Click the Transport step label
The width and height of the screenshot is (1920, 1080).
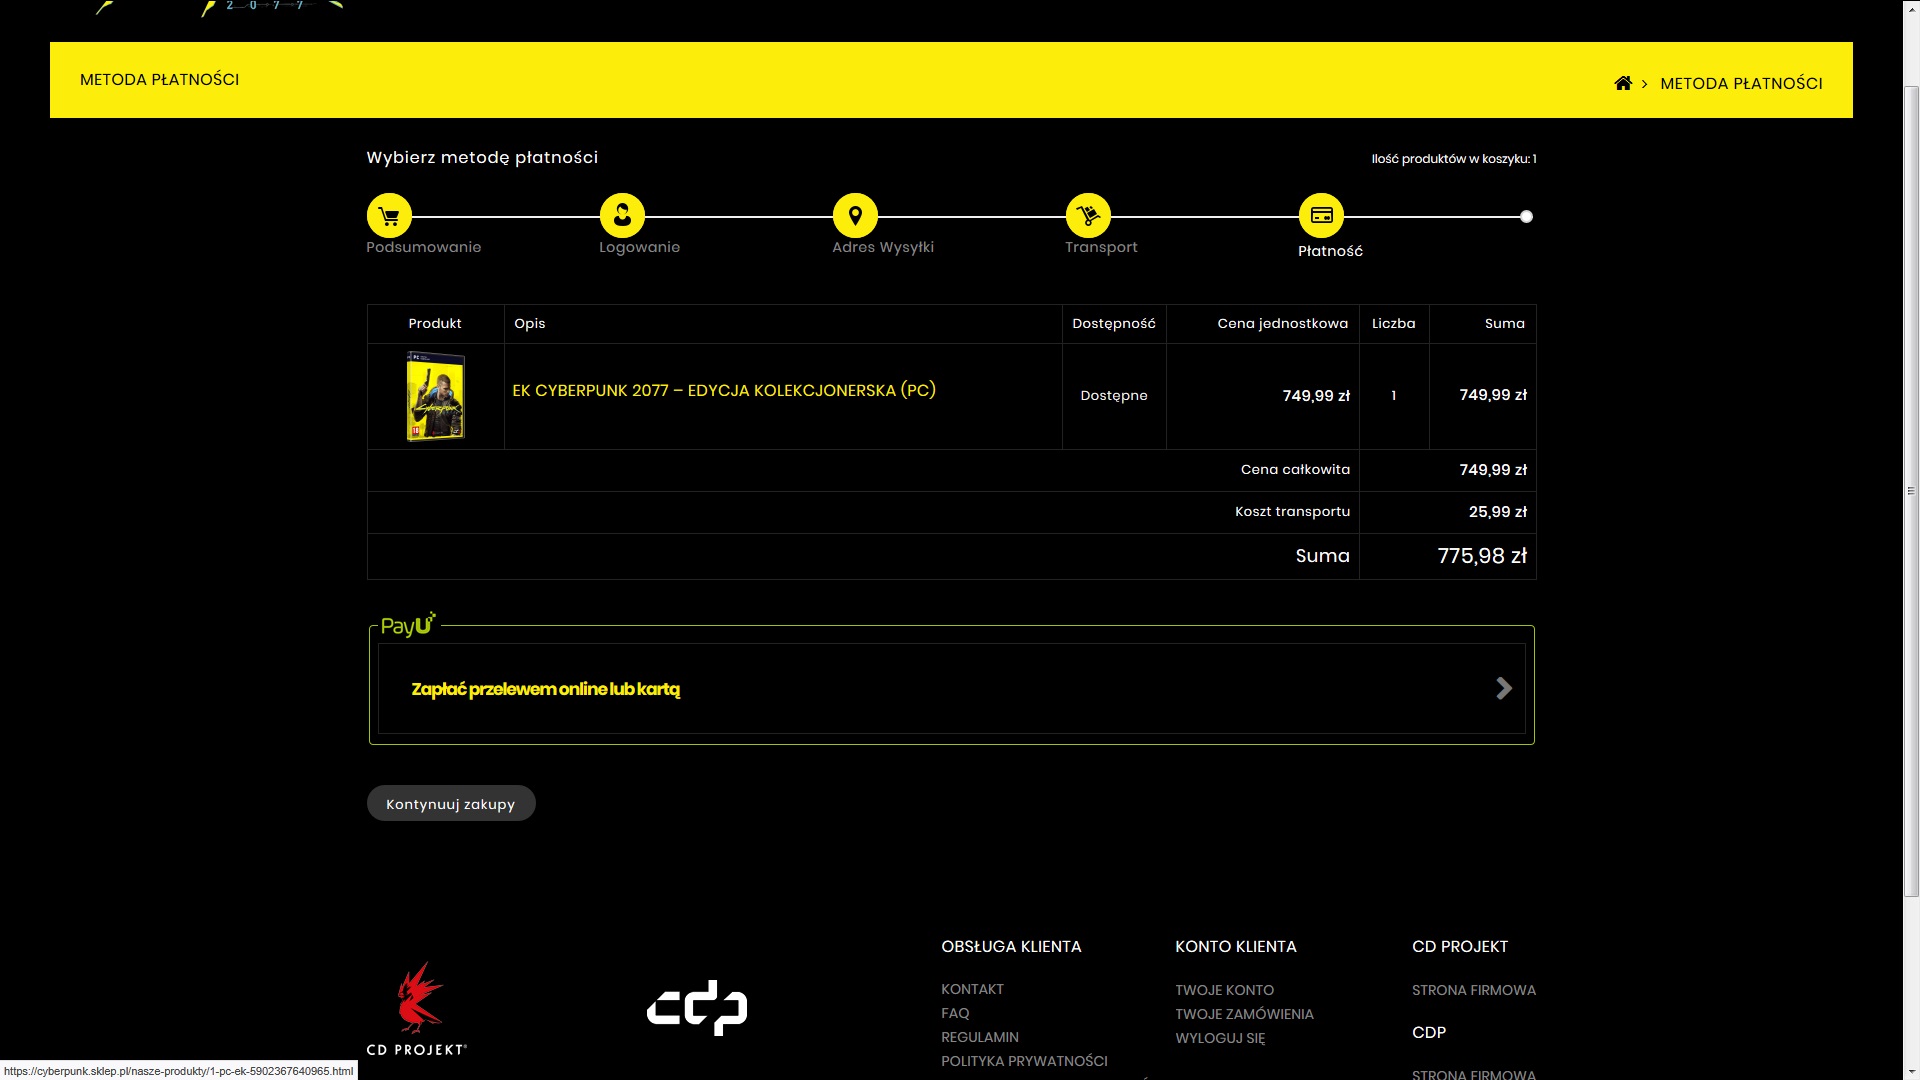coord(1101,247)
